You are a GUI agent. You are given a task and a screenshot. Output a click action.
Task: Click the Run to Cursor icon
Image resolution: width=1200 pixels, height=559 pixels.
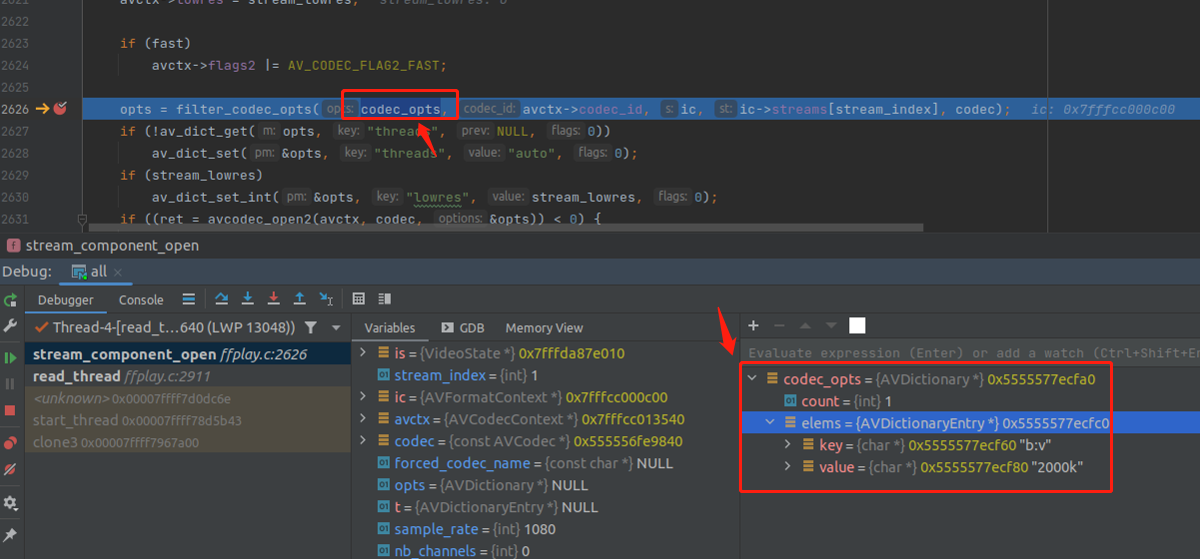pyautogui.click(x=326, y=299)
